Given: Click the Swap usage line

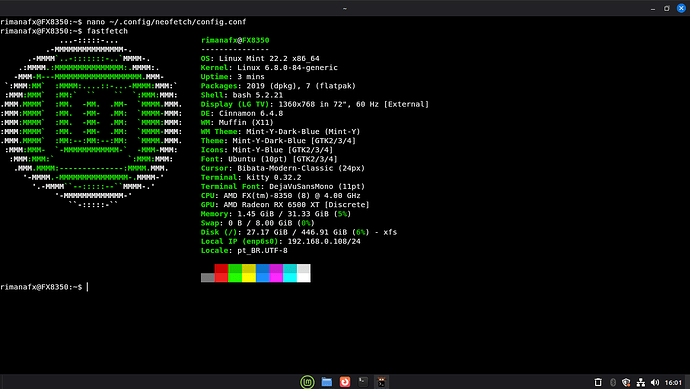Looking at the screenshot, I should [258, 223].
